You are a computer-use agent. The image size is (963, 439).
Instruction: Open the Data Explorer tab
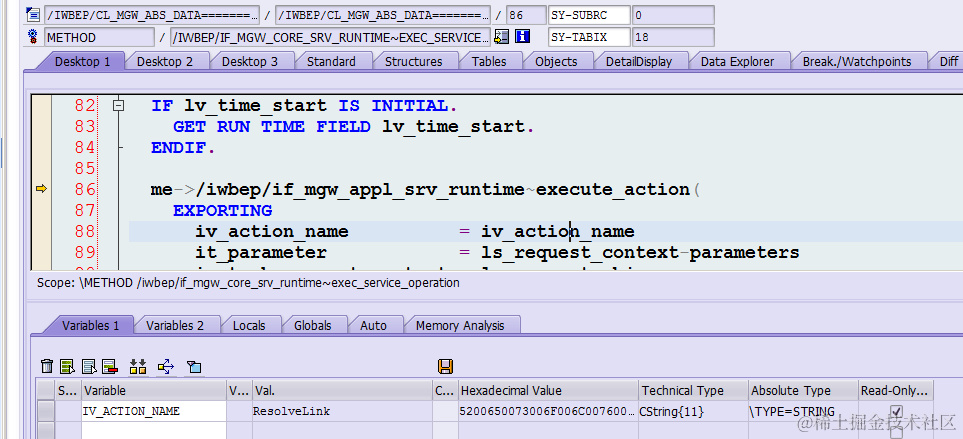click(x=737, y=61)
